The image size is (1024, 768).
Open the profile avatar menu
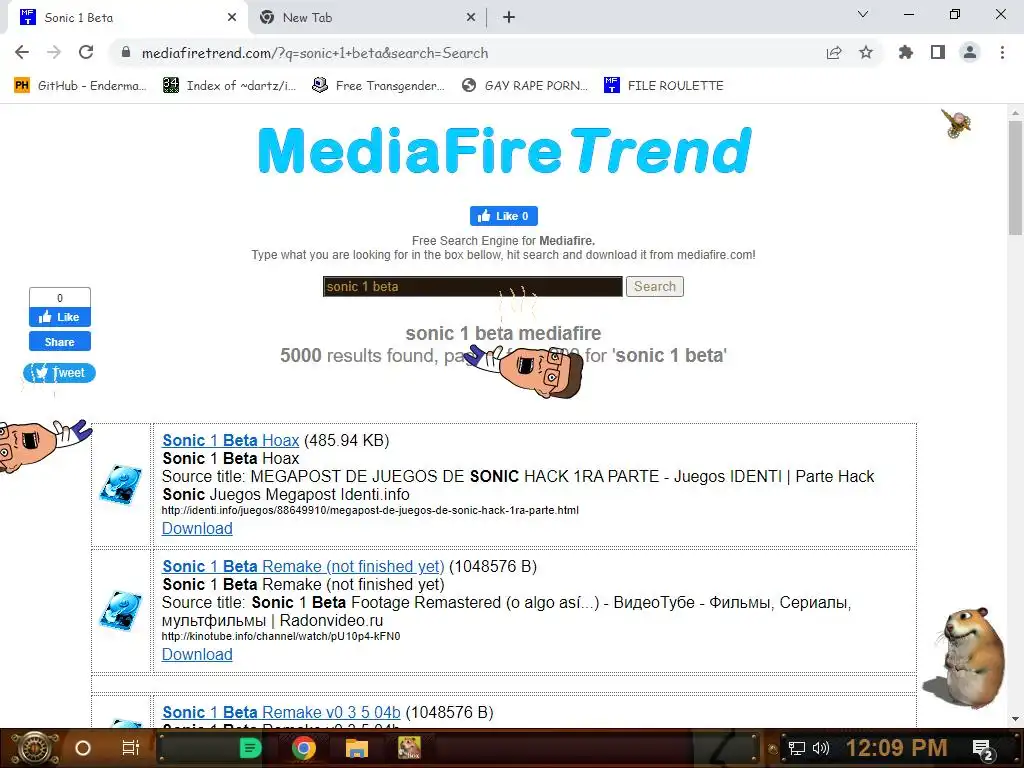970,52
